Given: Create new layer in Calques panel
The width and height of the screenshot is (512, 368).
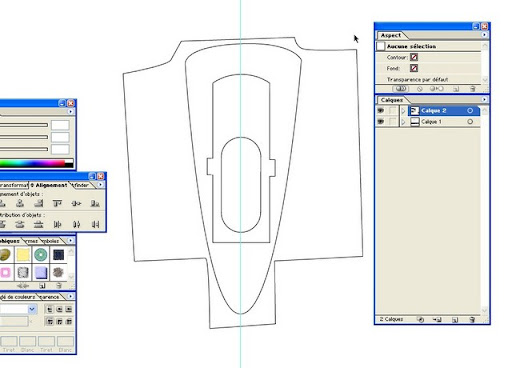Looking at the screenshot, I should click(455, 320).
